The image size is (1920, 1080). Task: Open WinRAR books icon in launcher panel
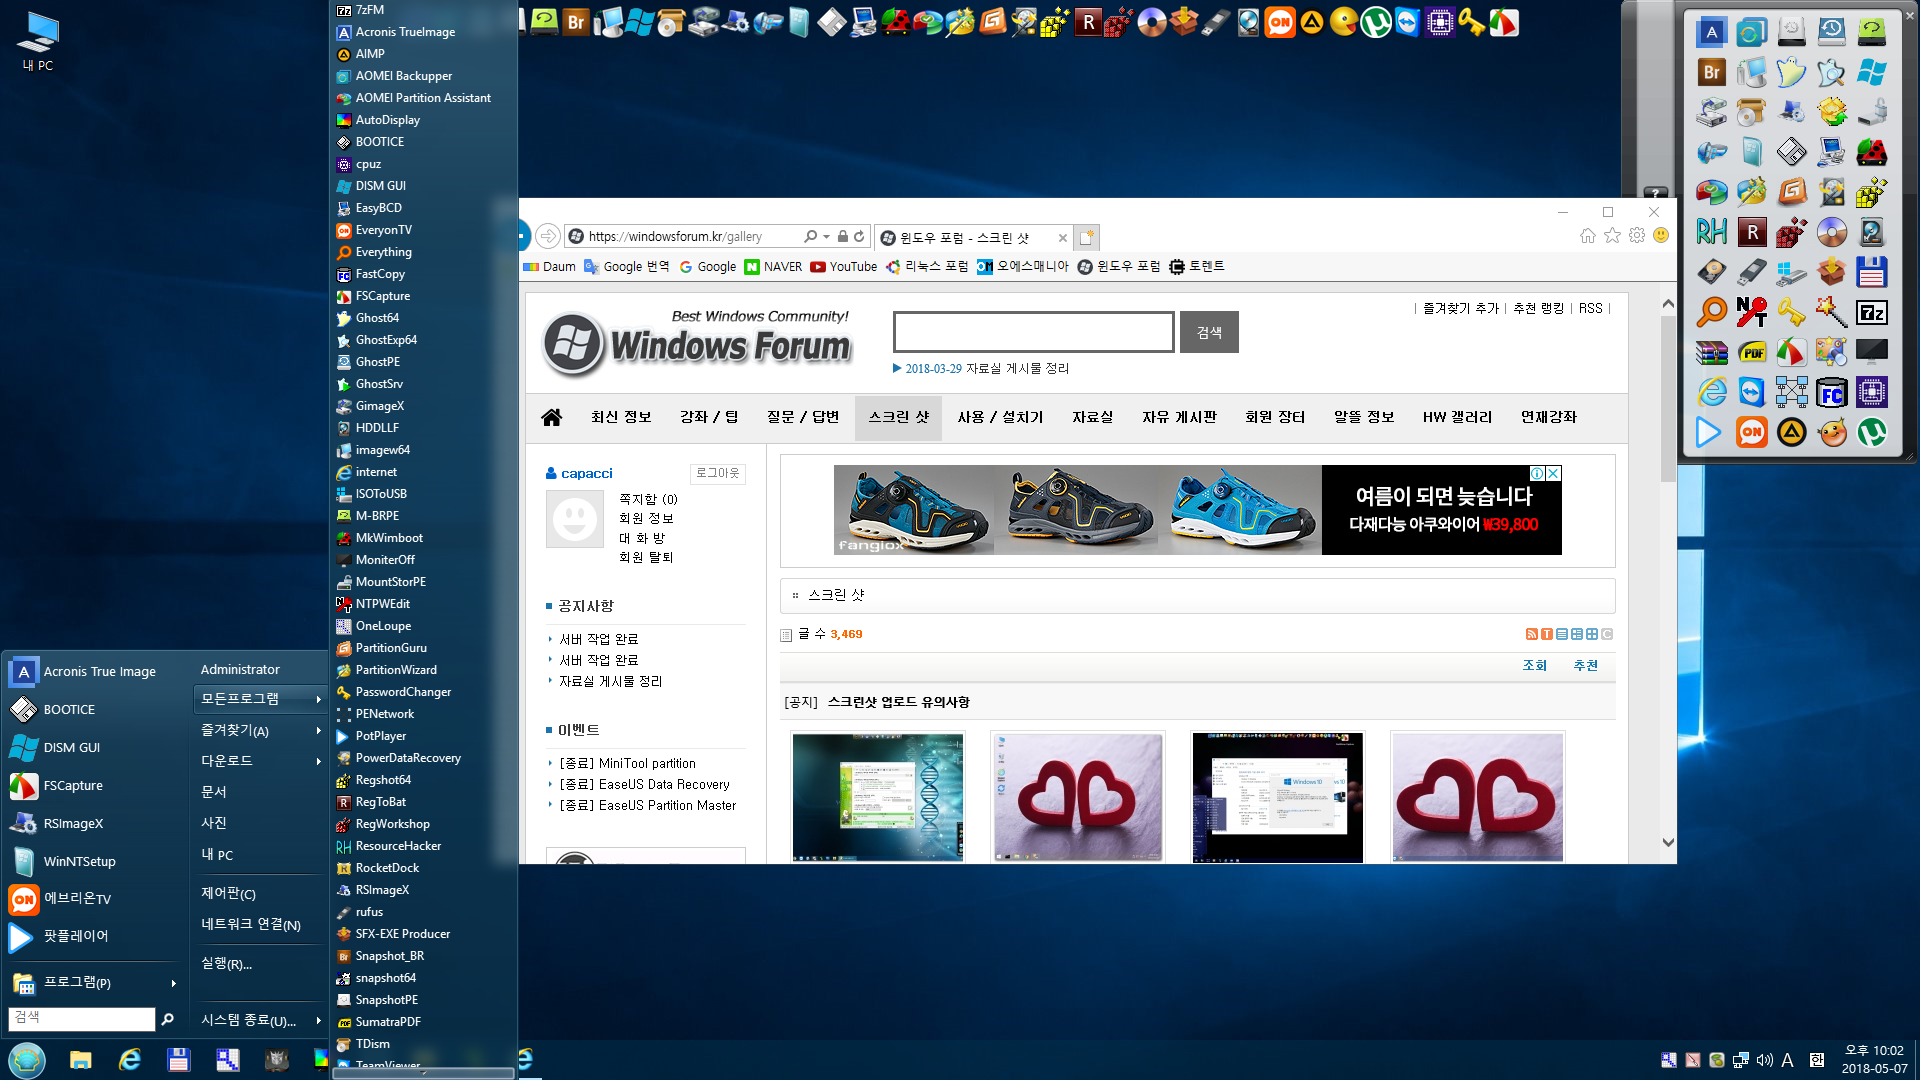(1711, 352)
